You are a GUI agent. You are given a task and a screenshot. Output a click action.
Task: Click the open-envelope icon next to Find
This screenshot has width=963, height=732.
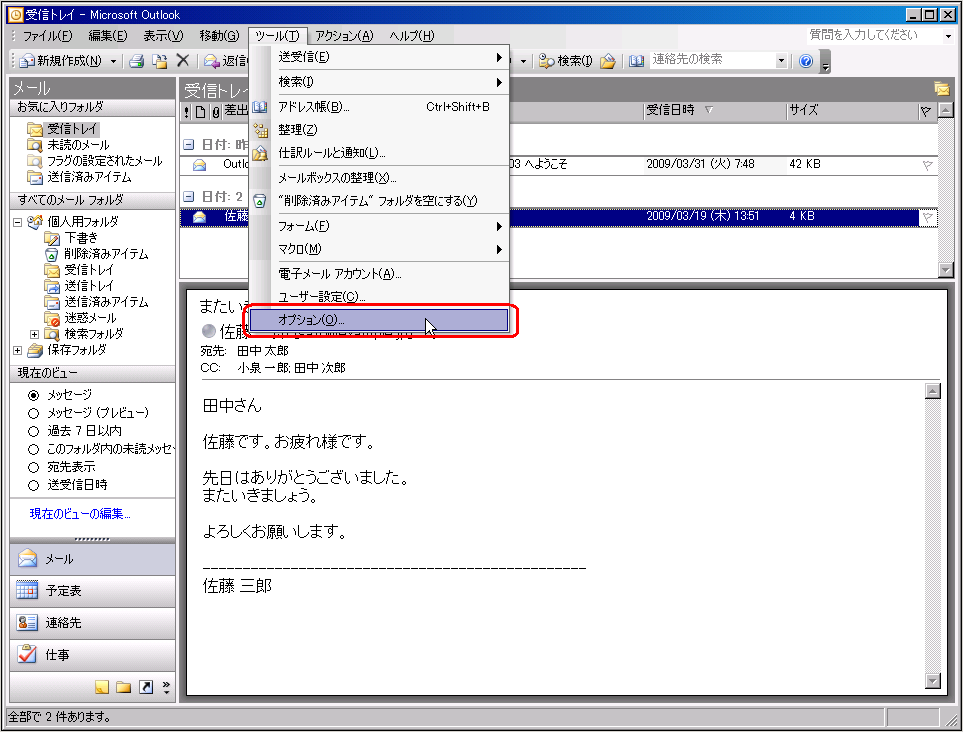(x=607, y=61)
